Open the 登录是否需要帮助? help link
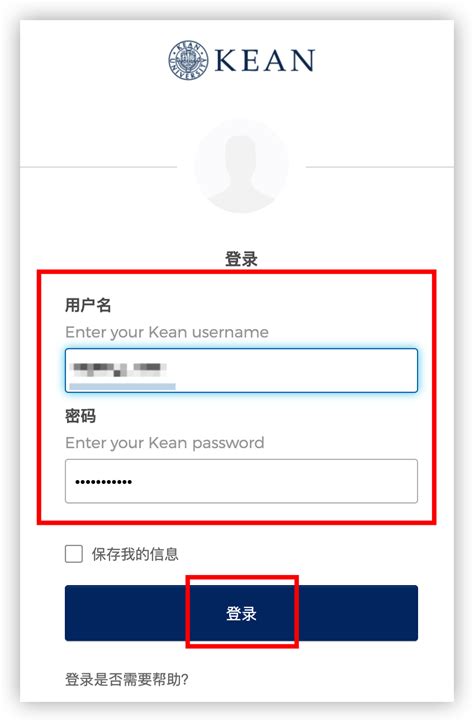Image resolution: width=474 pixels, height=722 pixels. (x=127, y=680)
